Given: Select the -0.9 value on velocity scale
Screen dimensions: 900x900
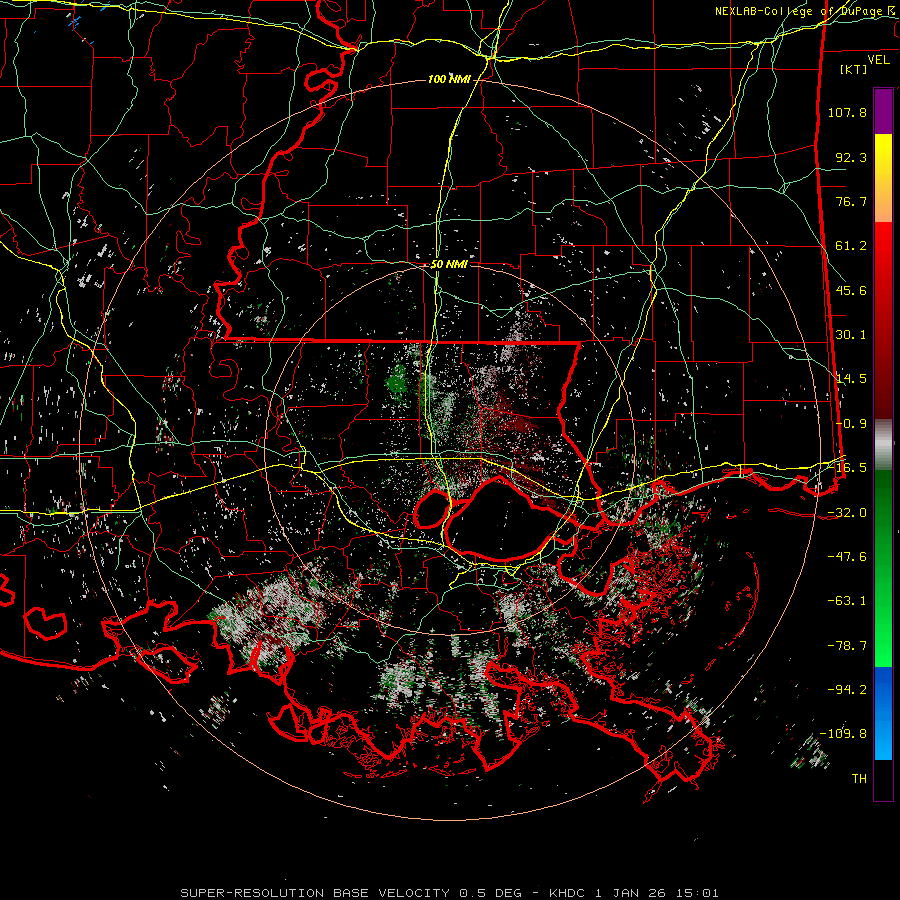Looking at the screenshot, I should point(851,424).
